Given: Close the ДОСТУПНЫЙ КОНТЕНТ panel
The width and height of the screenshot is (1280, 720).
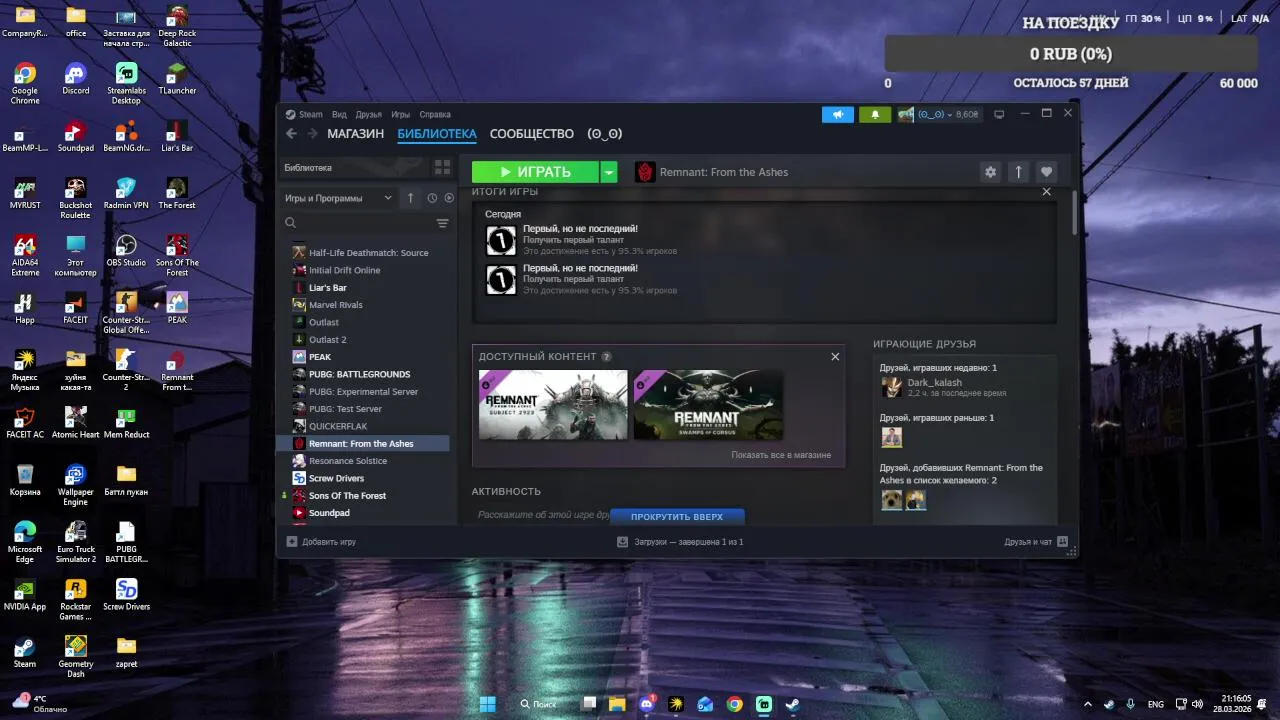Looking at the screenshot, I should (x=835, y=356).
